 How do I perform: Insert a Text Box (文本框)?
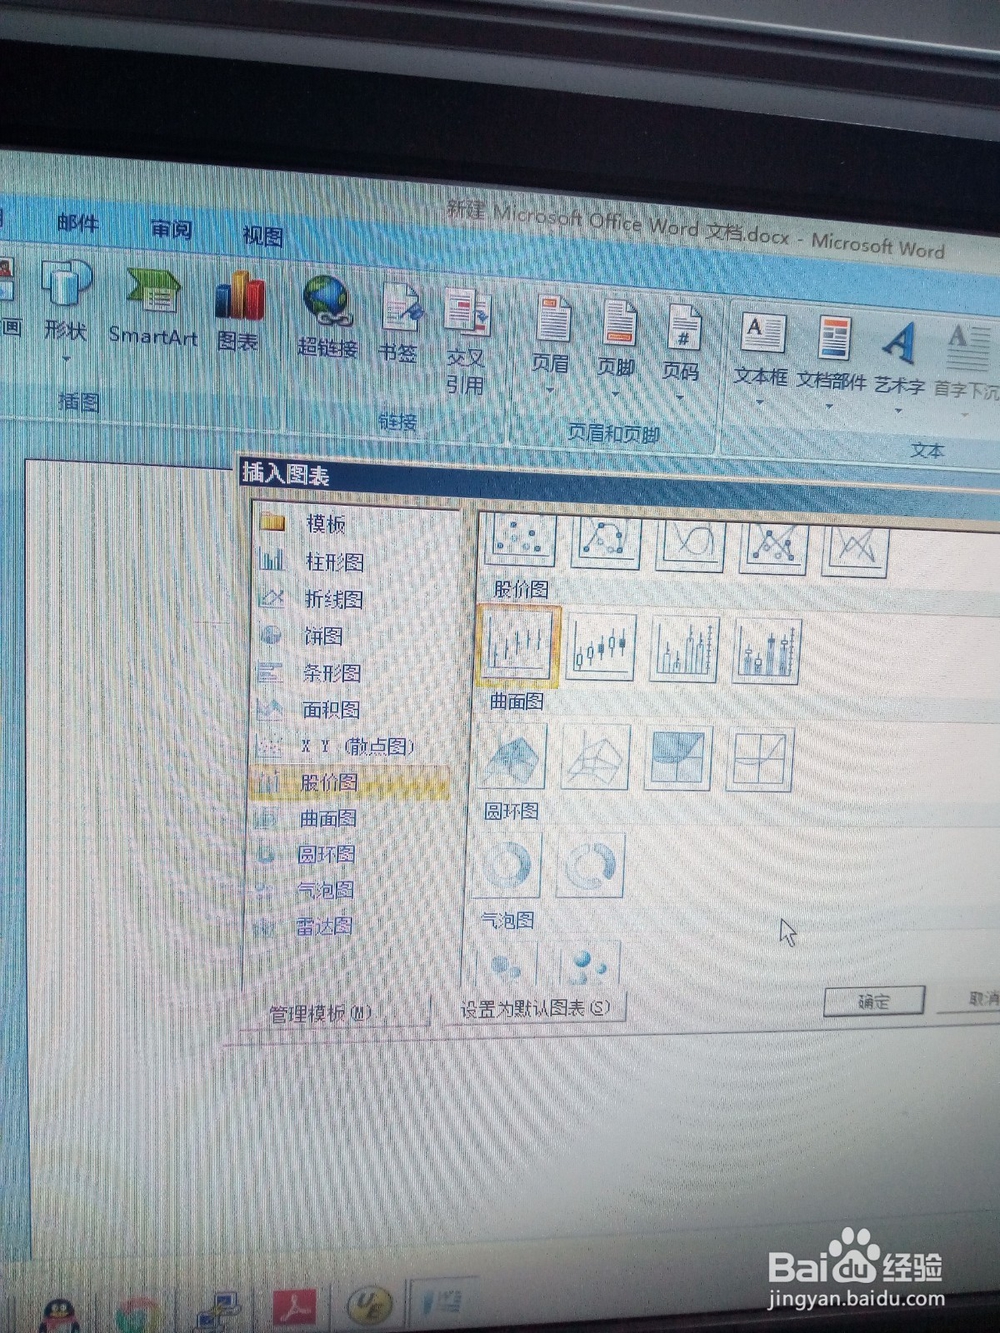coord(761,355)
